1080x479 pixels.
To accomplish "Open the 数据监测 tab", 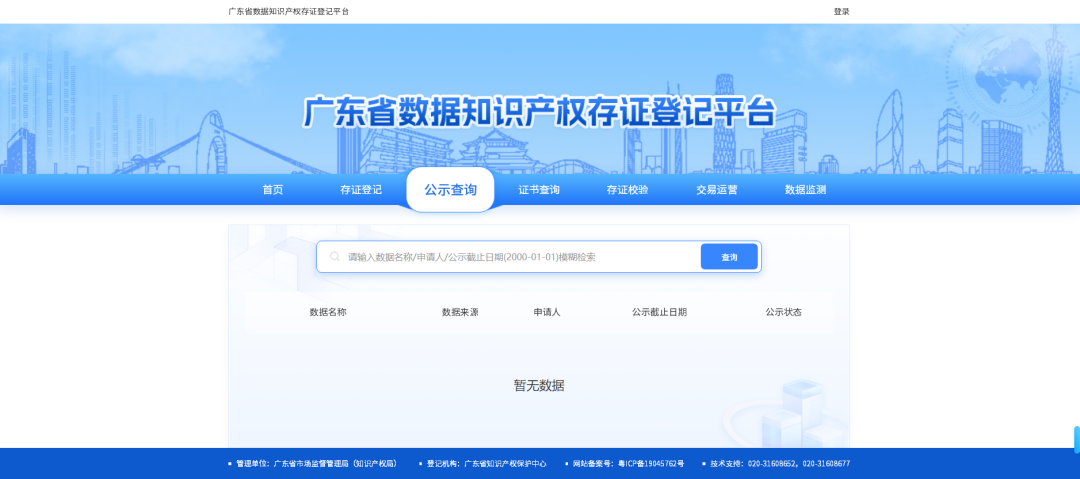I will tap(806, 190).
